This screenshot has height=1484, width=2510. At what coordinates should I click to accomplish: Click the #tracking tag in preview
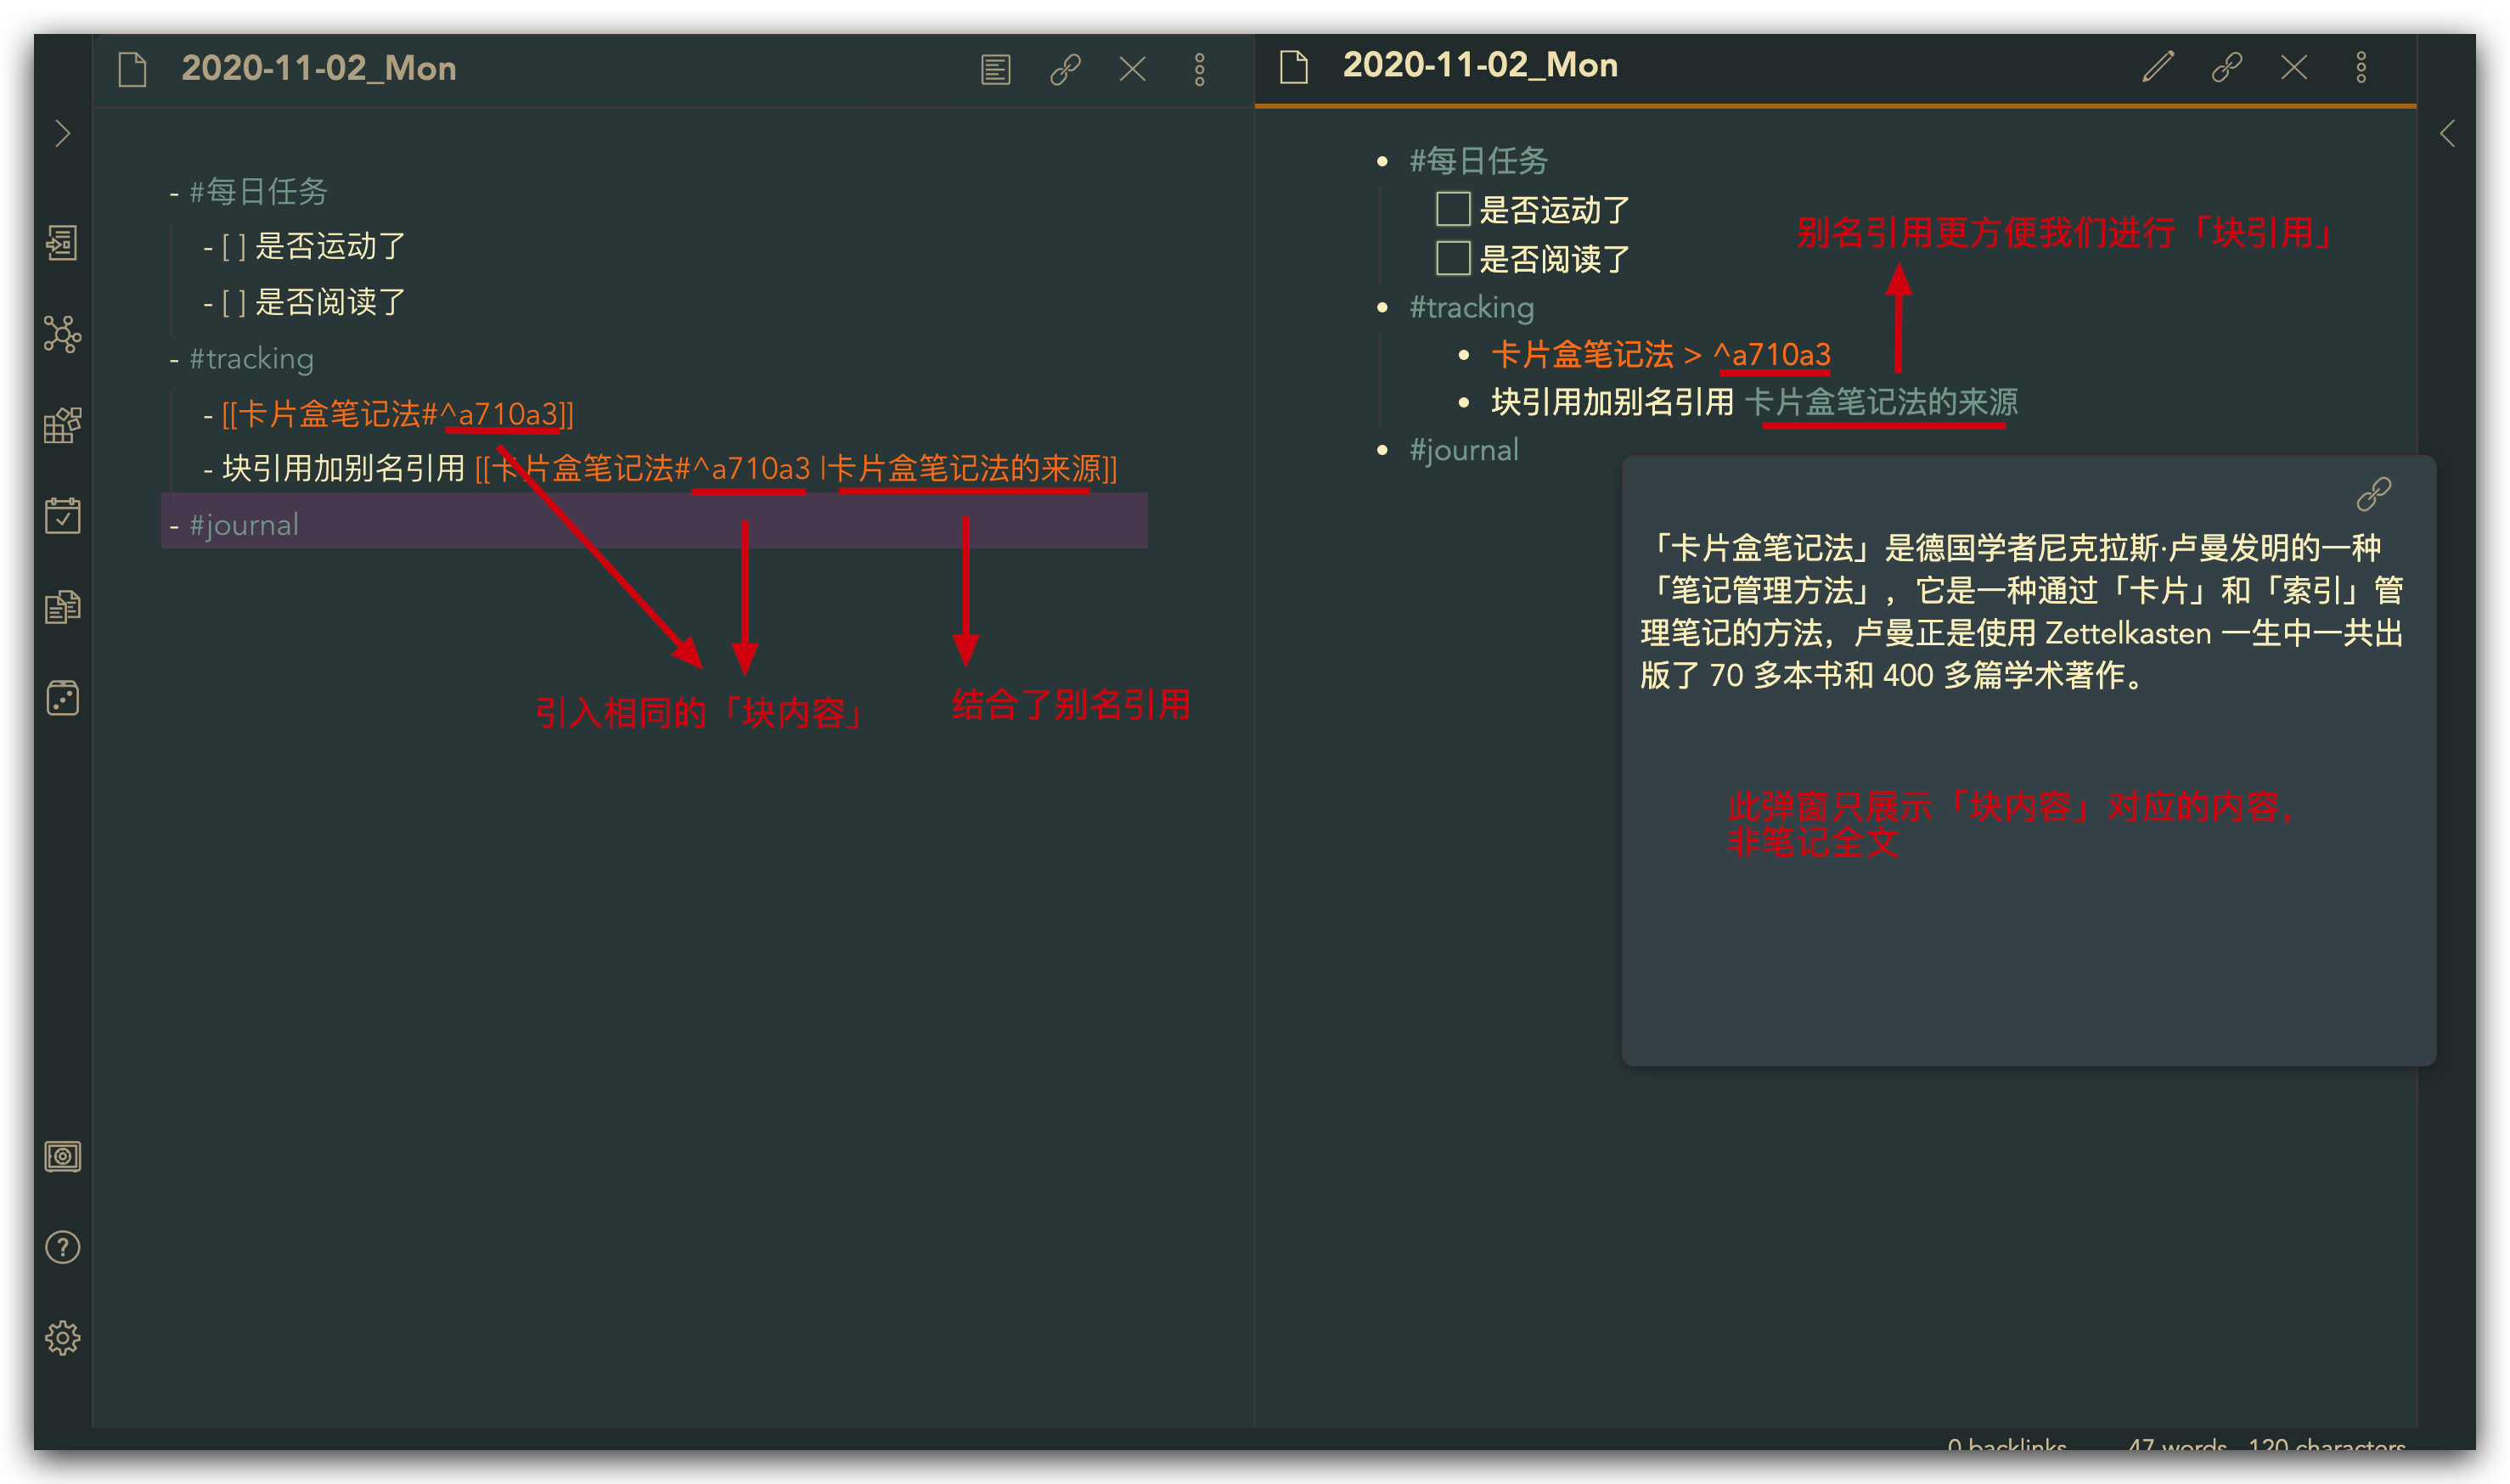pyautogui.click(x=1471, y=307)
